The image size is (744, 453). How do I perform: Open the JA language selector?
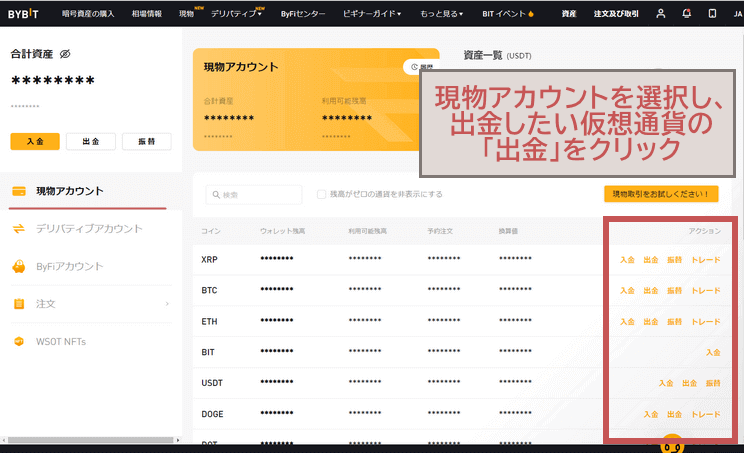point(738,14)
